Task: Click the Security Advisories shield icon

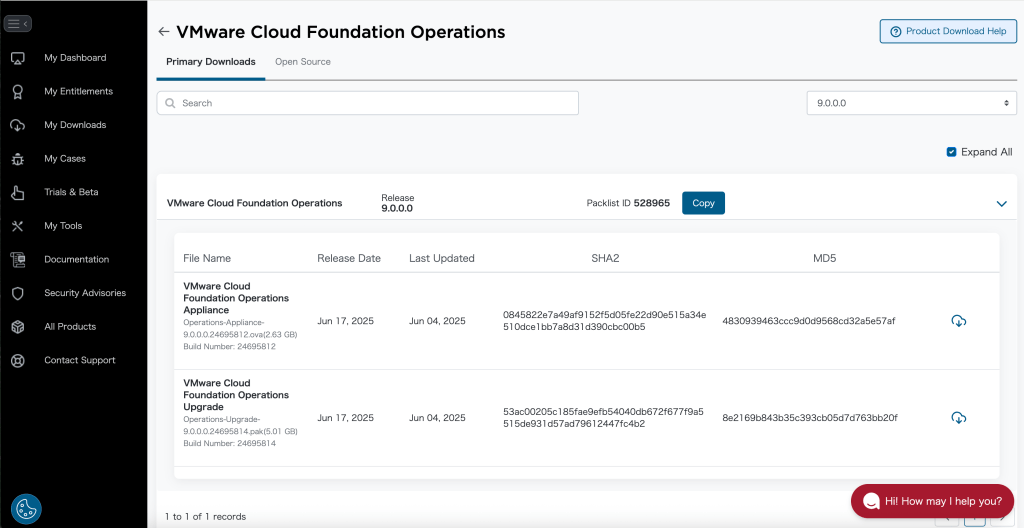Action: (x=17, y=293)
